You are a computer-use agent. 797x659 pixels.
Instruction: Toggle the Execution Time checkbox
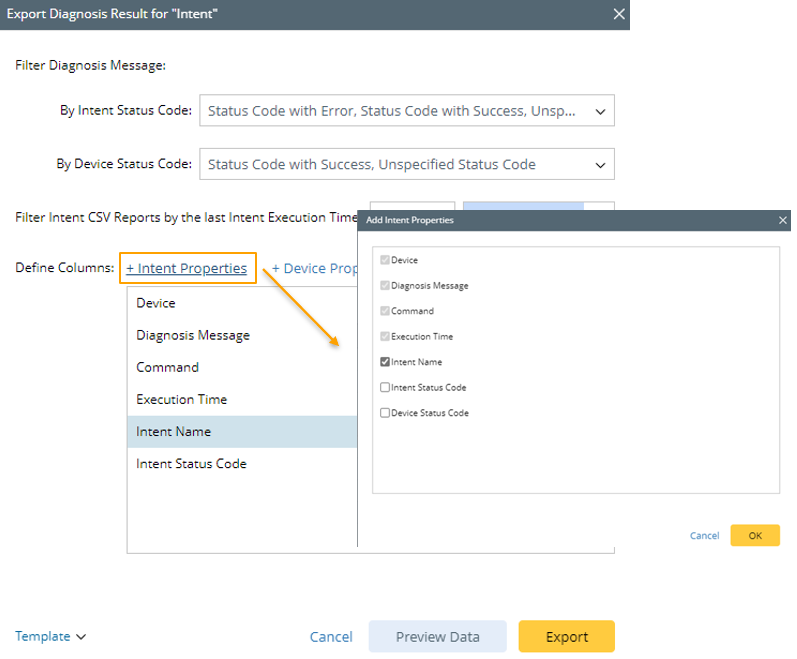tap(386, 337)
